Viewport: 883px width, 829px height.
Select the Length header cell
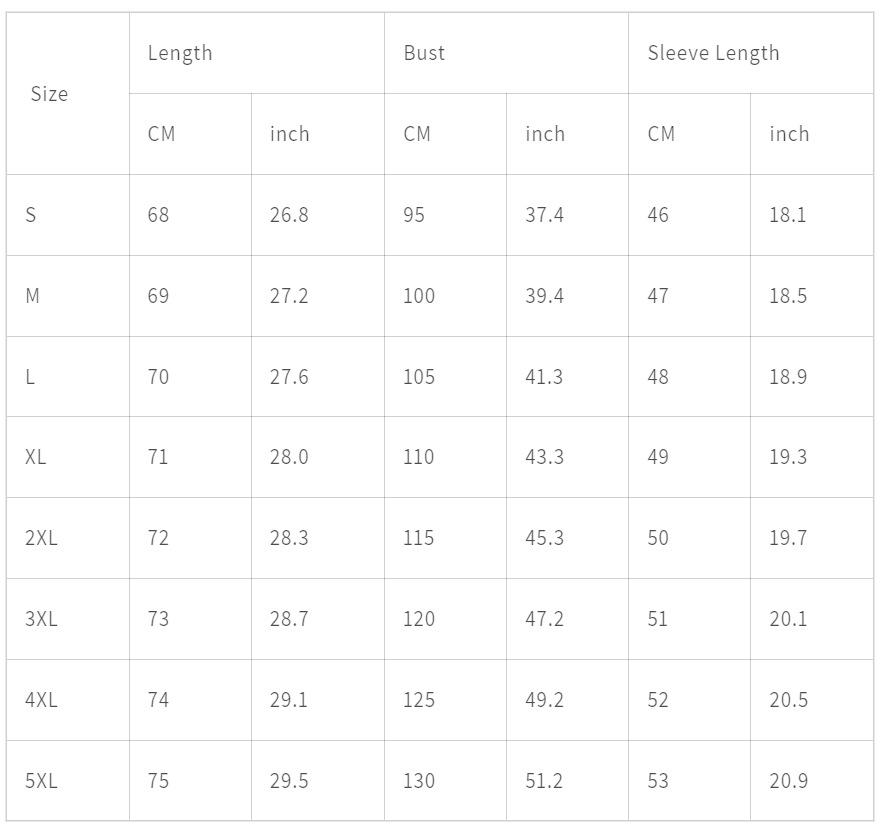coord(180,53)
